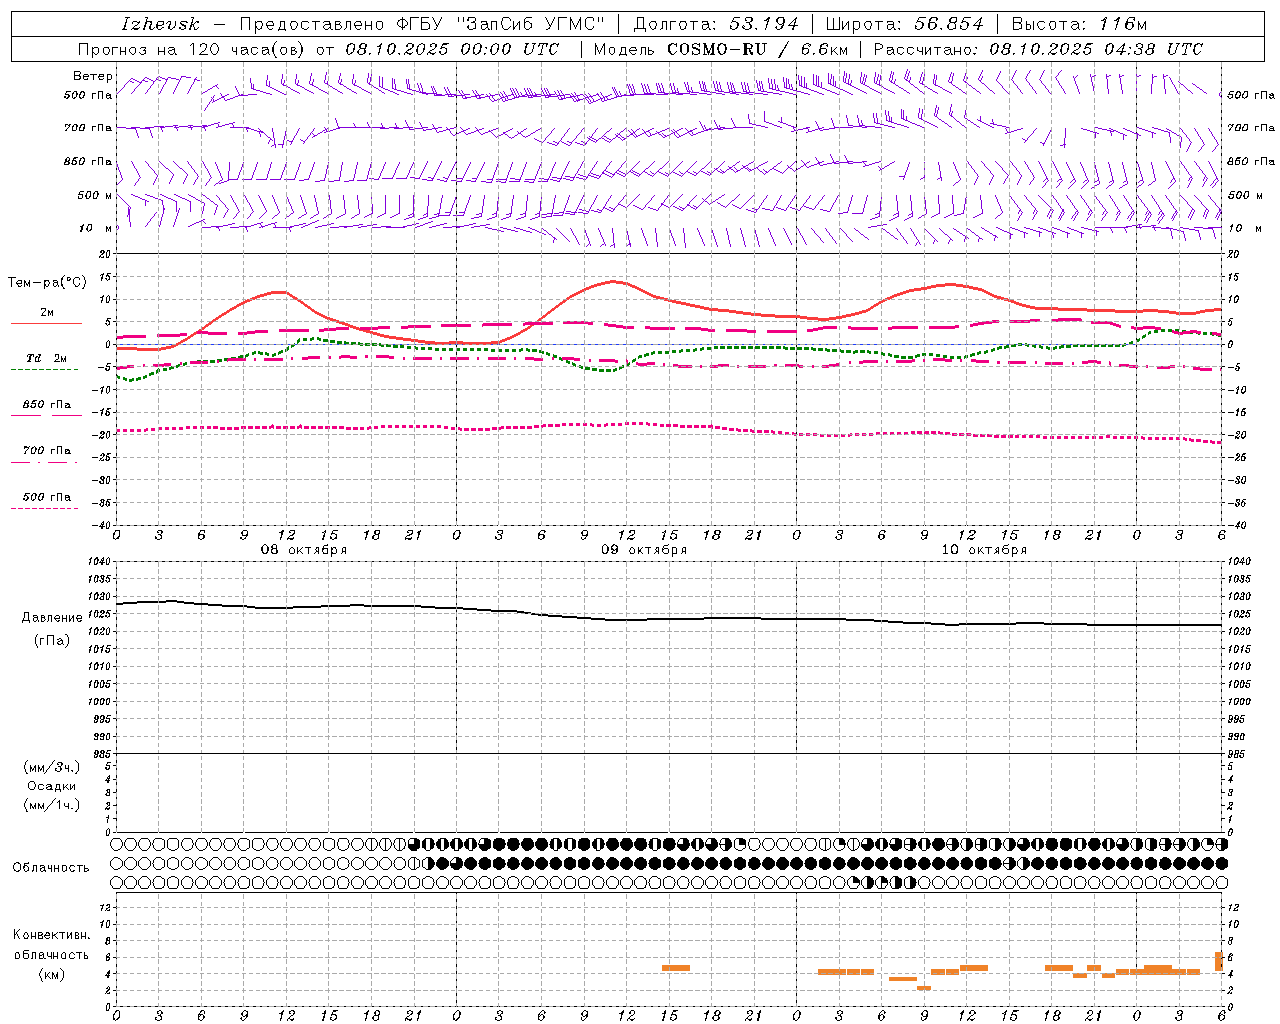This screenshot has width=1280, height=1024.
Task: Click the Высота: 116м value
Action: (1079, 24)
